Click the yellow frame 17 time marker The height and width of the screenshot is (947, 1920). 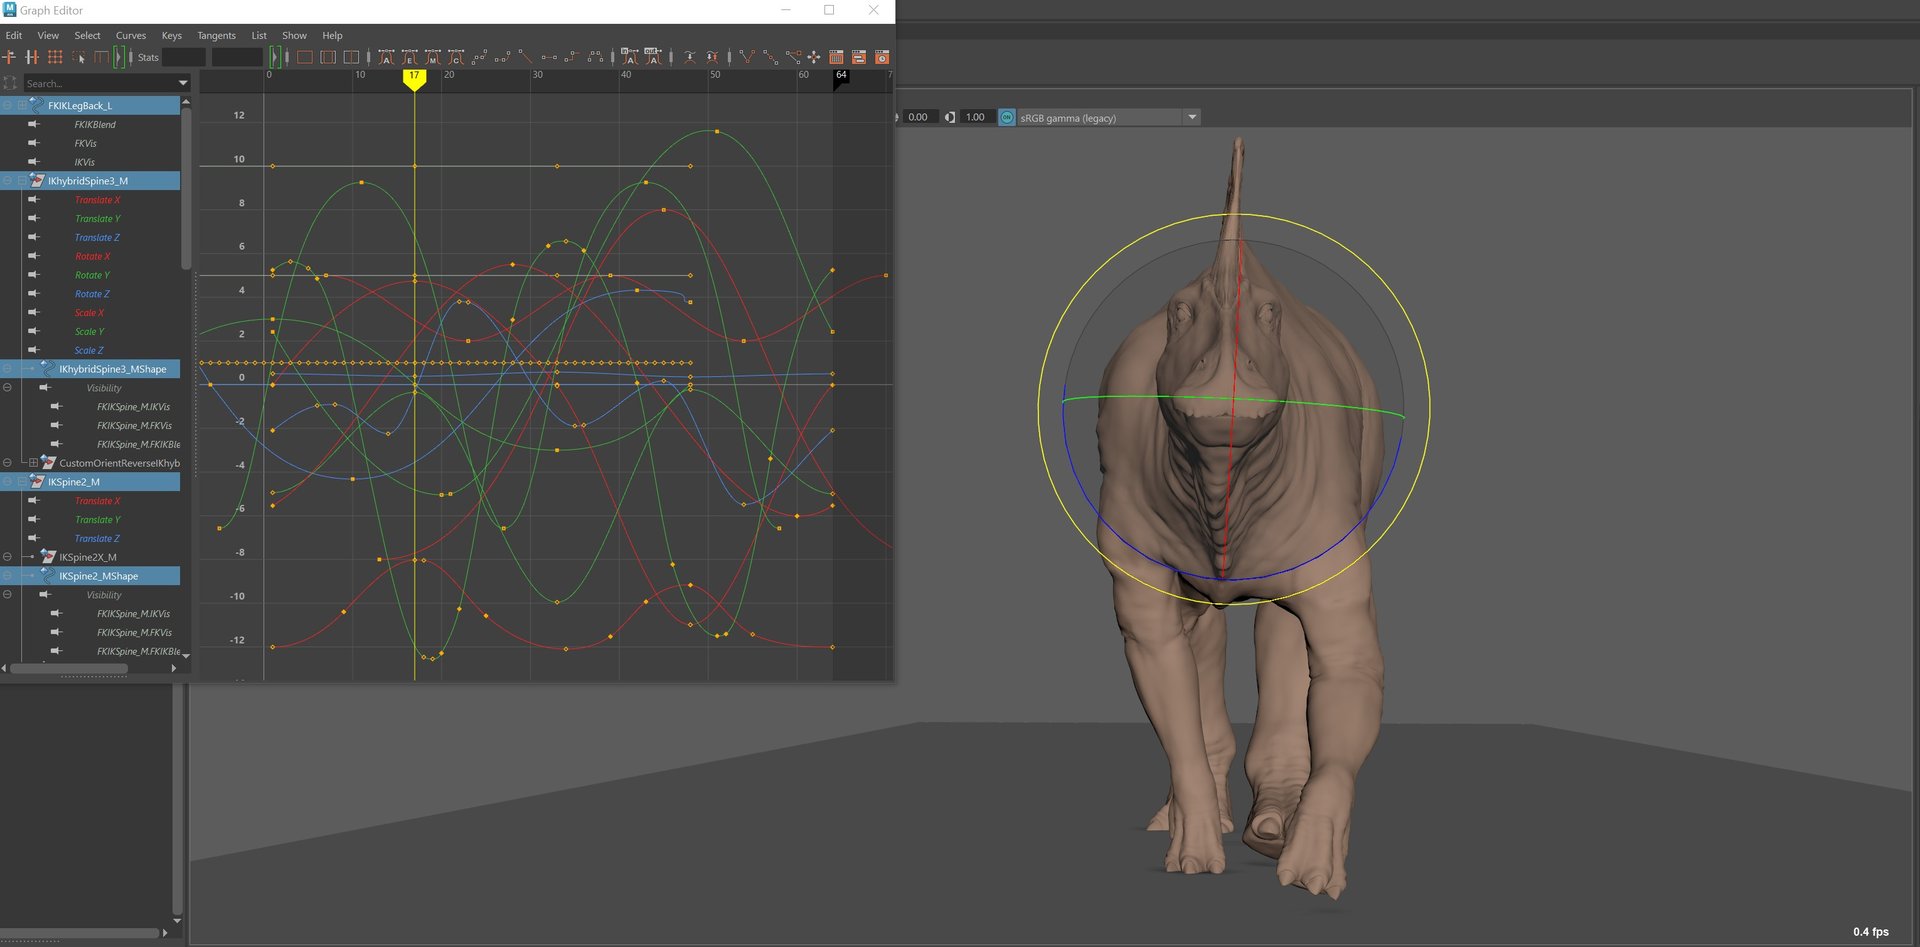point(414,77)
